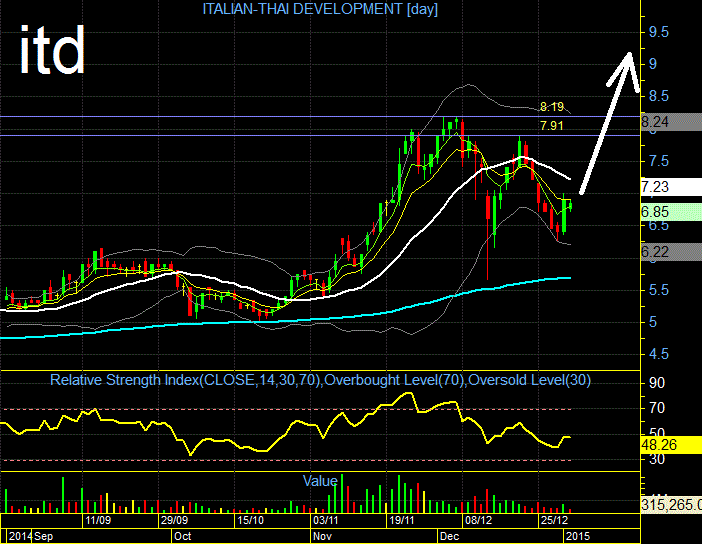
Task: Select the 25/12 date marker
Action: [554, 520]
